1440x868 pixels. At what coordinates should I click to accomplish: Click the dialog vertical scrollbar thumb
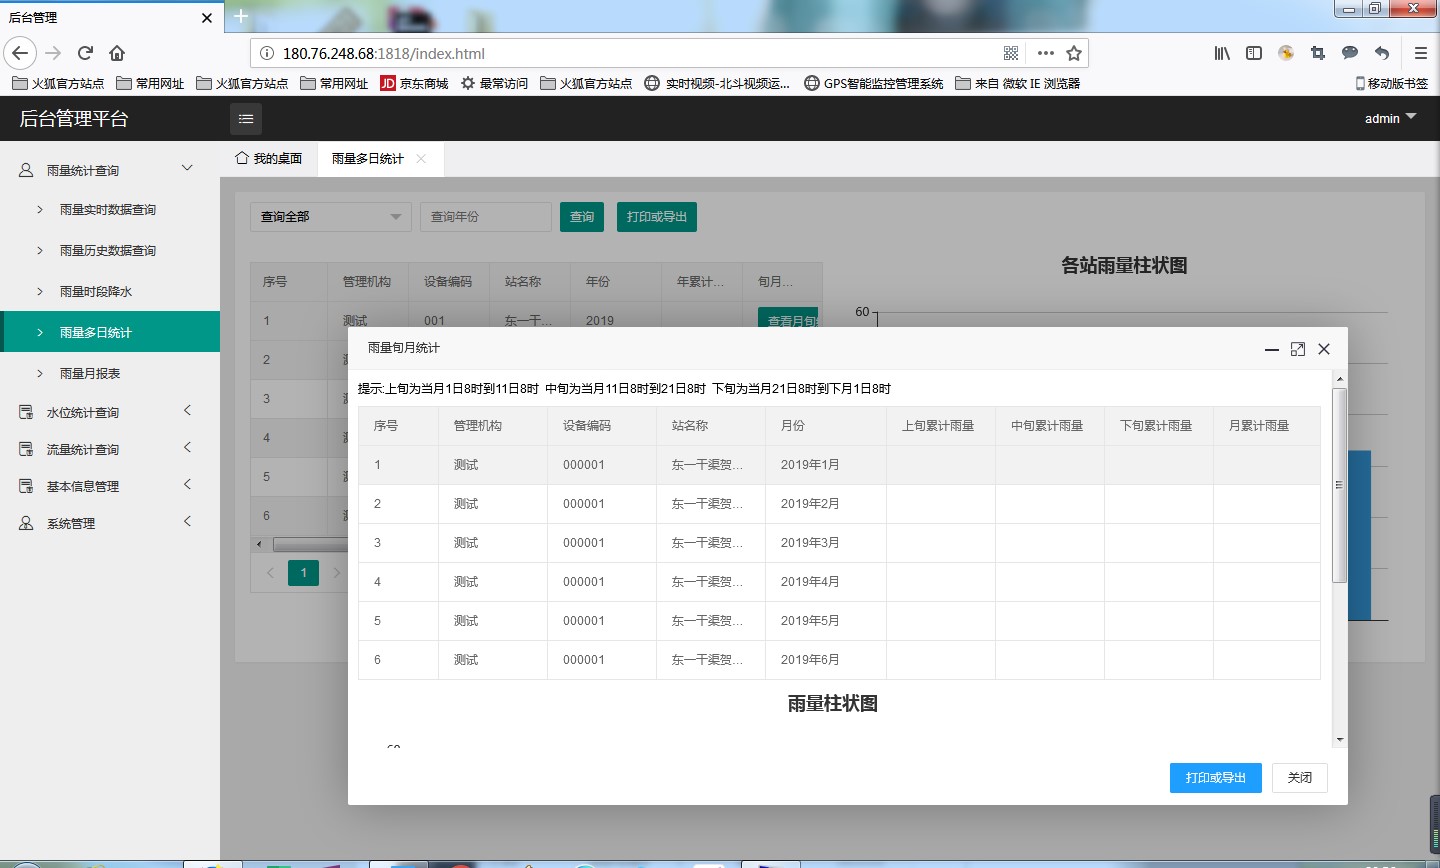[x=1340, y=485]
